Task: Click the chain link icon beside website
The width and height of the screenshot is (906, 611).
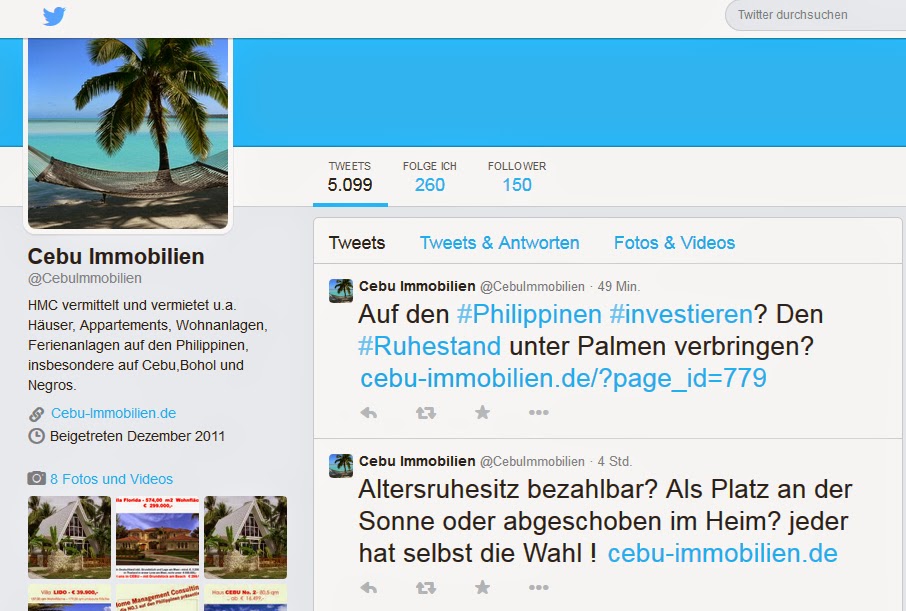Action: 36,414
